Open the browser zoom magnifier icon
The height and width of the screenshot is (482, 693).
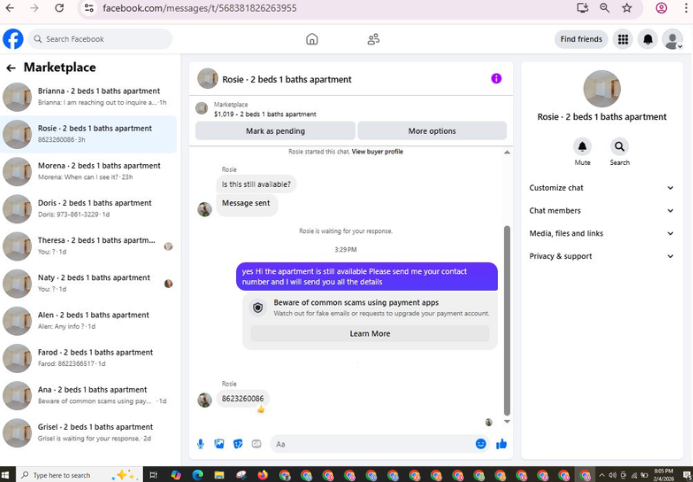pyautogui.click(x=604, y=8)
